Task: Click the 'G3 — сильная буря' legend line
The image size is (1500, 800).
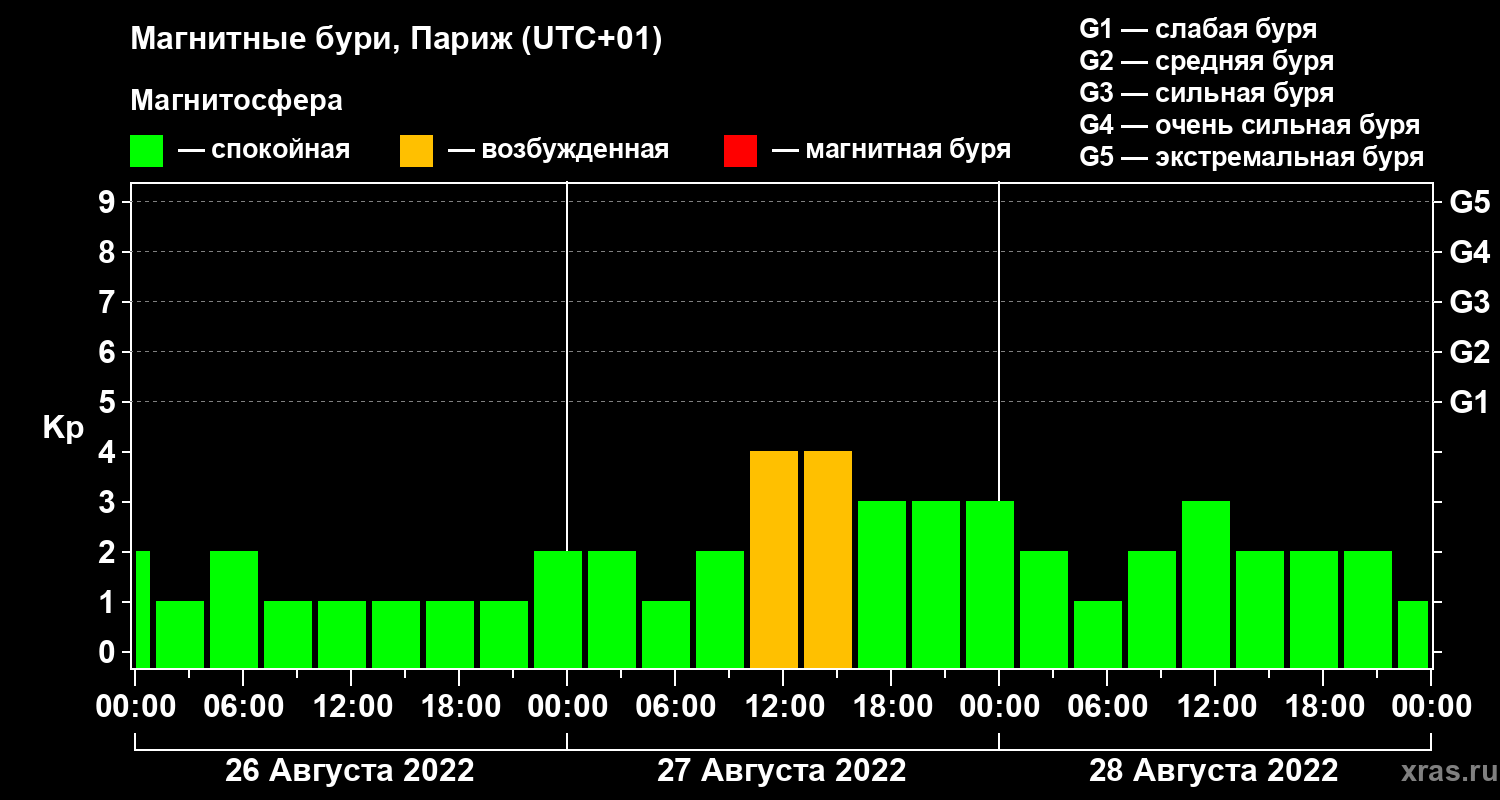Action: (x=1206, y=93)
